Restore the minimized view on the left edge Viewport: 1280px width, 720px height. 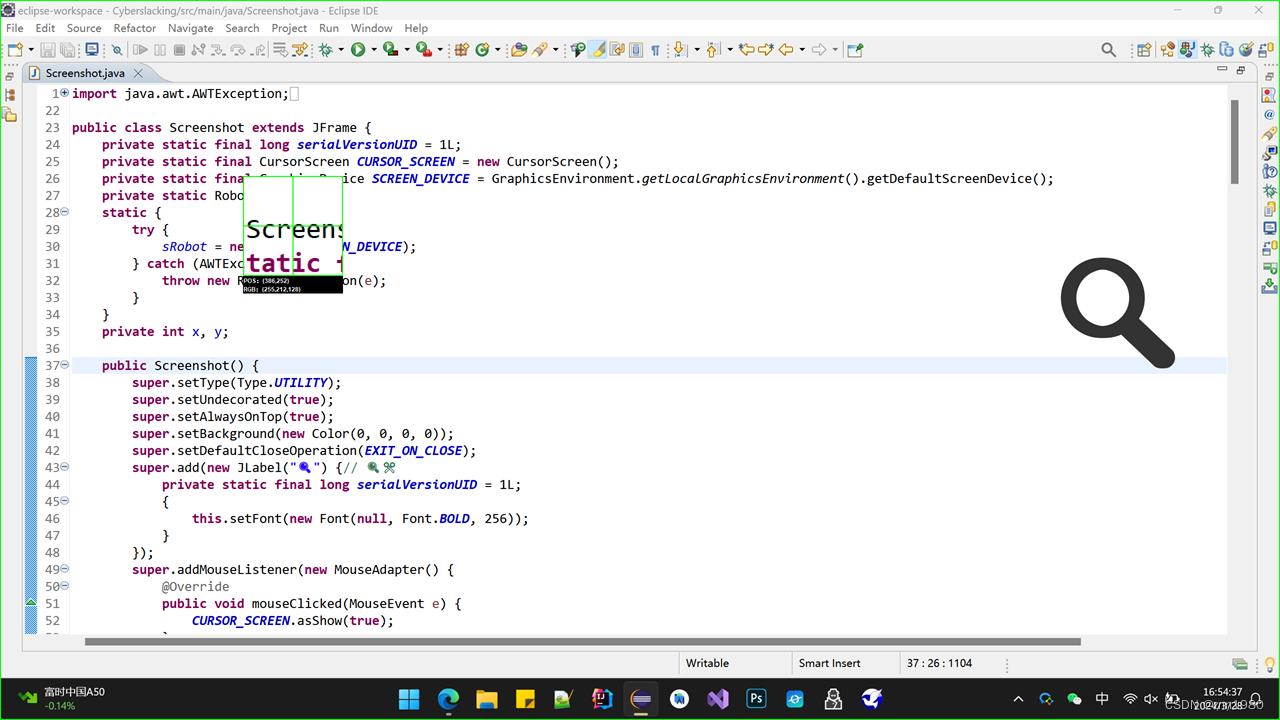coord(8,74)
